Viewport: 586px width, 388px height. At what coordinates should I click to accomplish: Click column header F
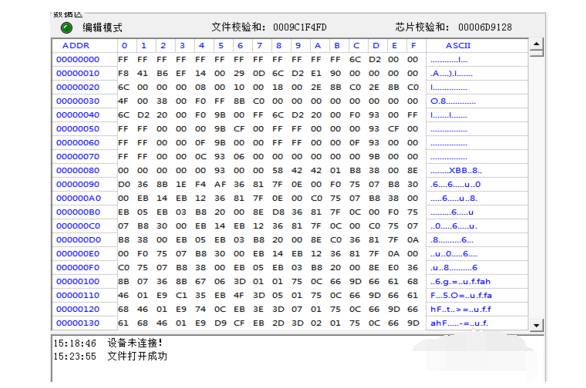pyautogui.click(x=413, y=46)
